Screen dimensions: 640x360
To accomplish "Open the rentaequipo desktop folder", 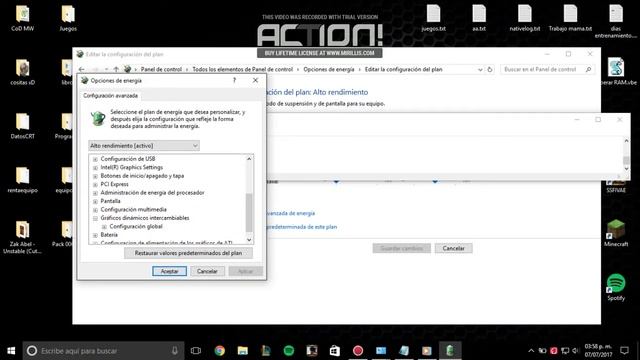I will click(22, 180).
